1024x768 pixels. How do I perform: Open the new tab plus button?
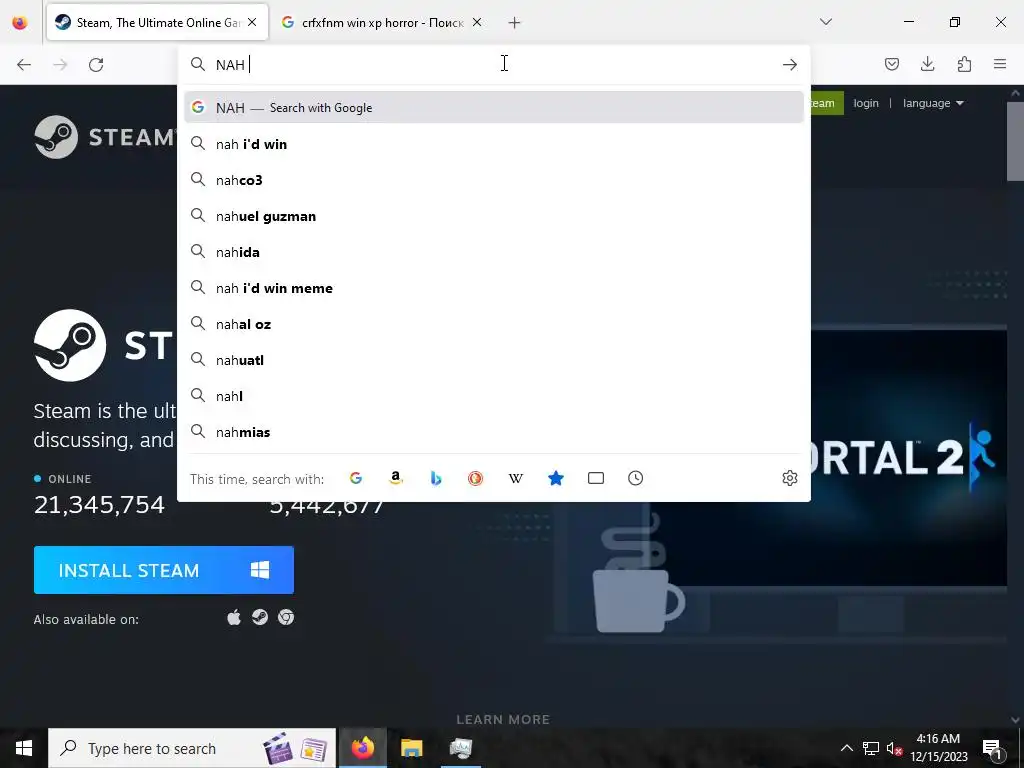515,23
